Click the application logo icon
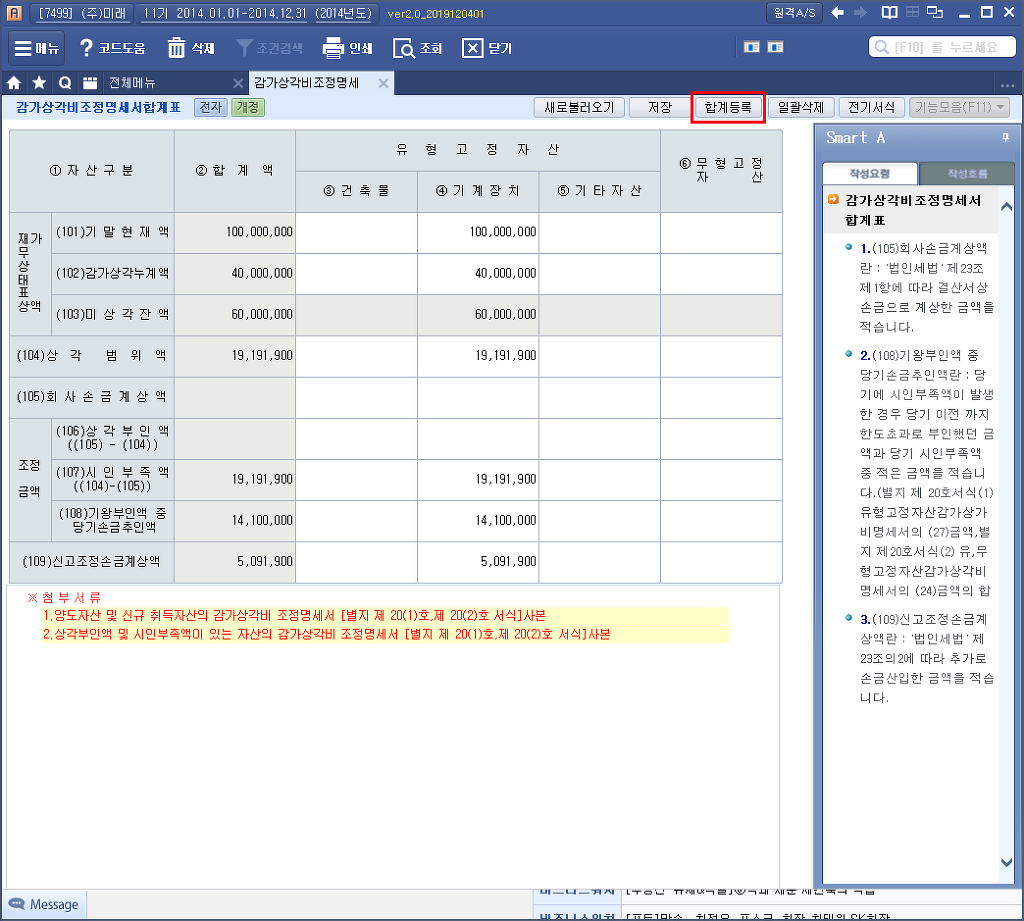The width and height of the screenshot is (1024, 921). pos(14,12)
